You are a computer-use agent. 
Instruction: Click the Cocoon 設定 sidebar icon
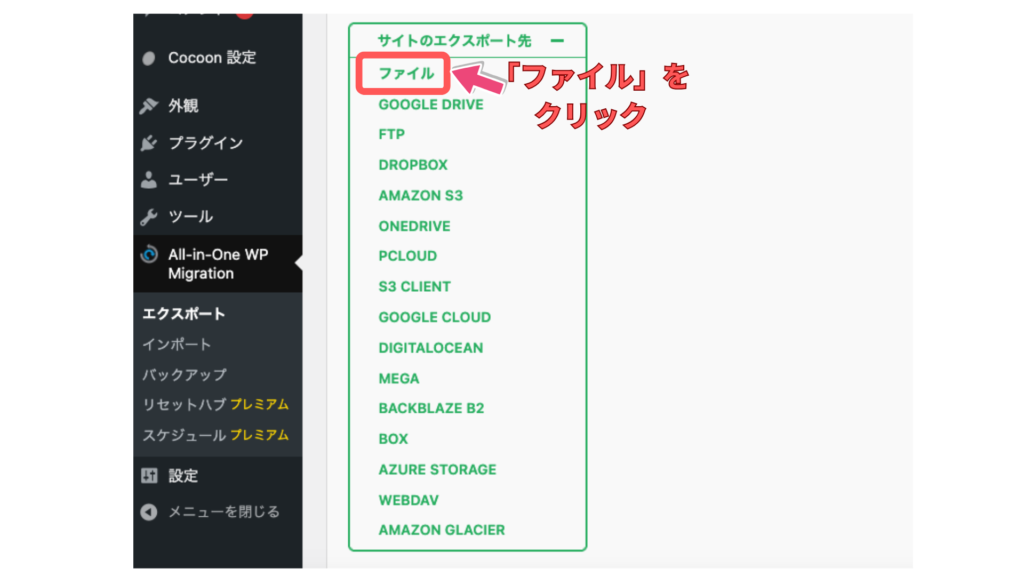click(149, 58)
